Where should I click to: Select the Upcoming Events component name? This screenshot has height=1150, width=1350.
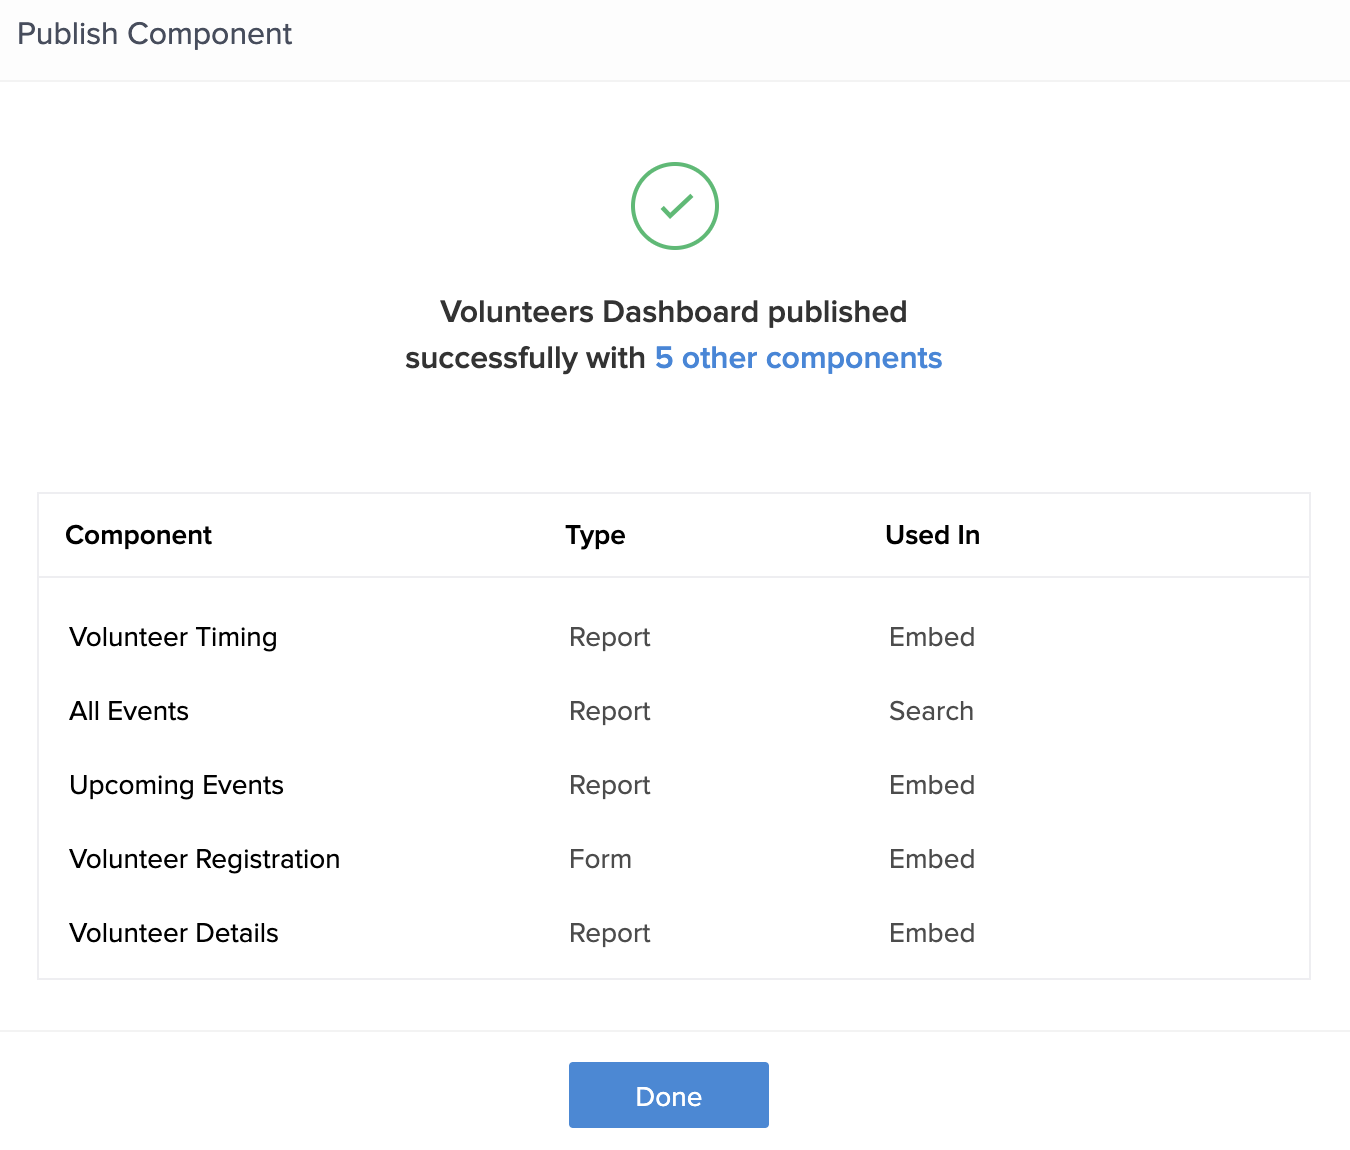[176, 785]
